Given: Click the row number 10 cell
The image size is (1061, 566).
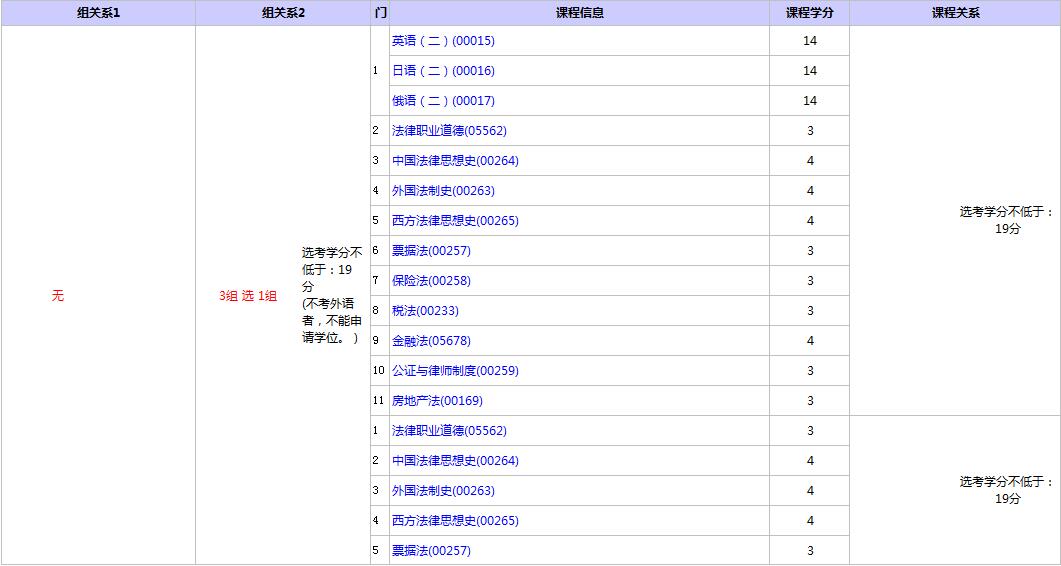Looking at the screenshot, I should click(x=378, y=371).
